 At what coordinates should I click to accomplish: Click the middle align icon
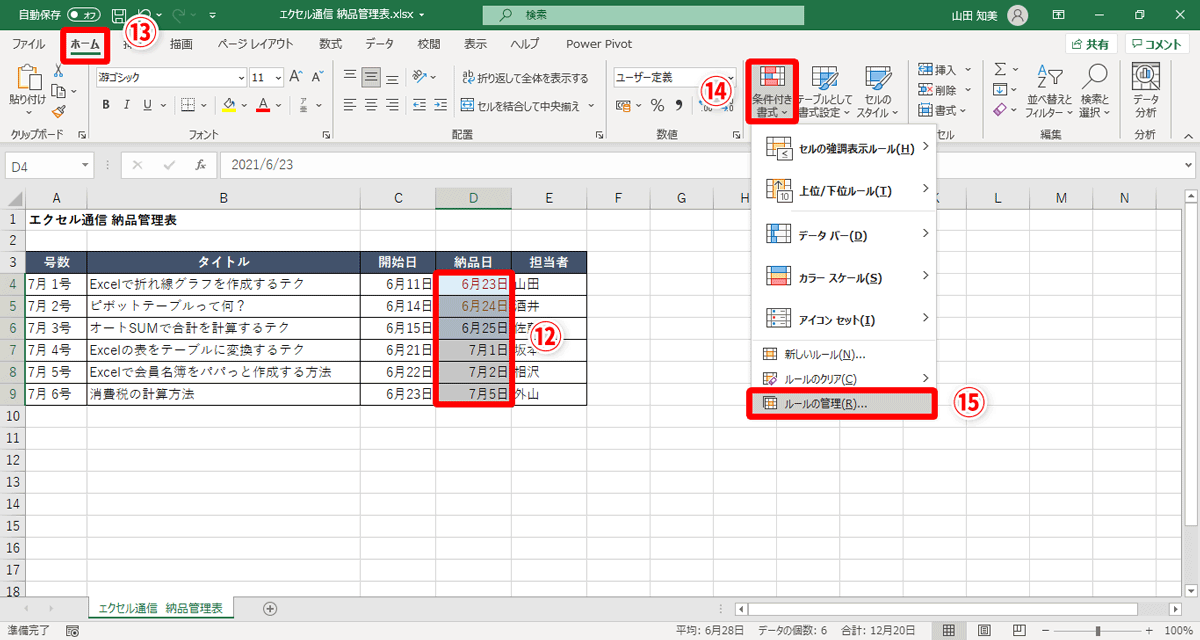[372, 77]
